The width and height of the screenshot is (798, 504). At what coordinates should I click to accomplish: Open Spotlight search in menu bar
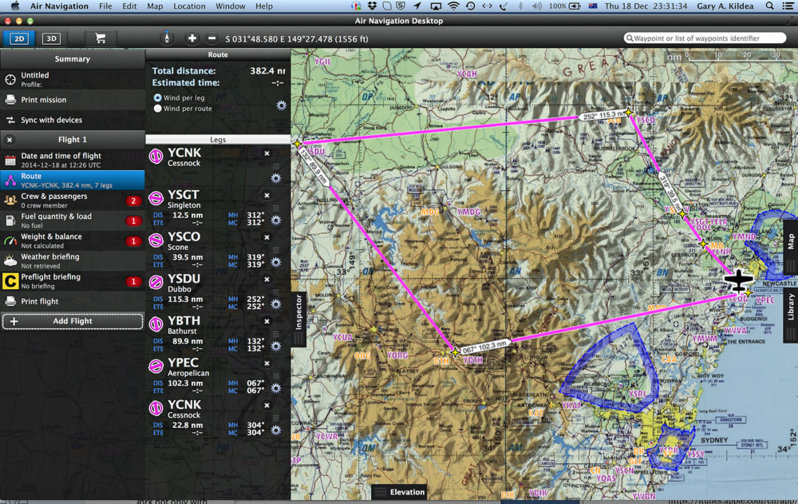(770, 6)
